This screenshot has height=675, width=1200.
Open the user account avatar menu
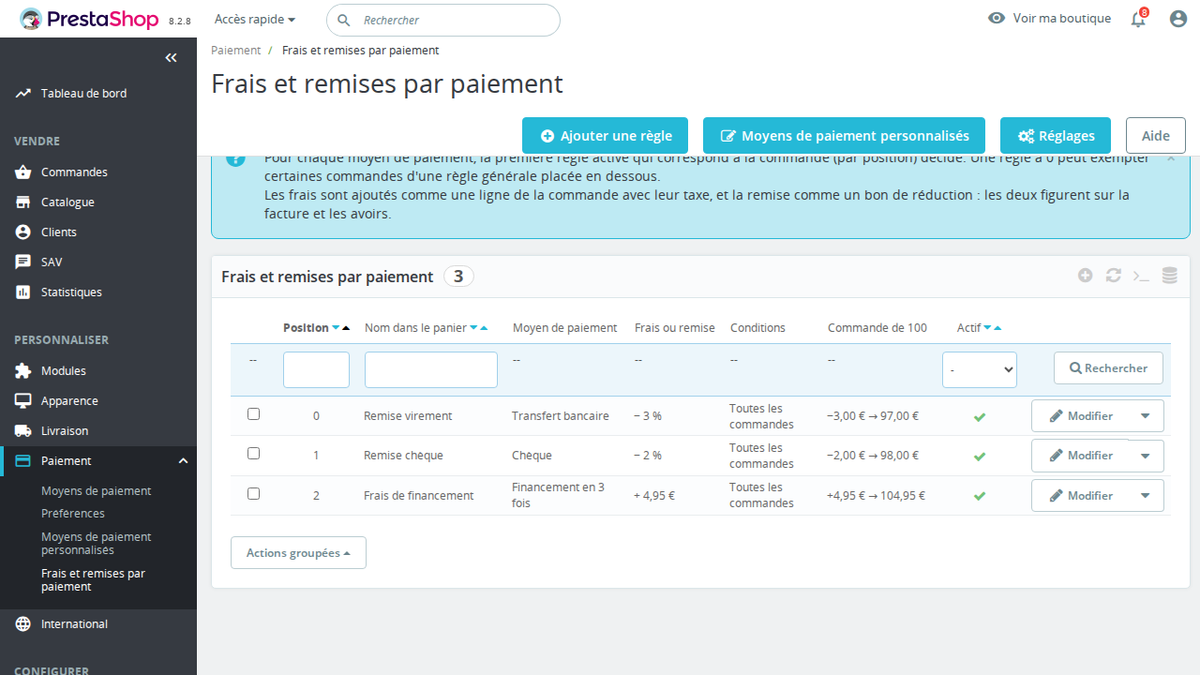point(1178,18)
